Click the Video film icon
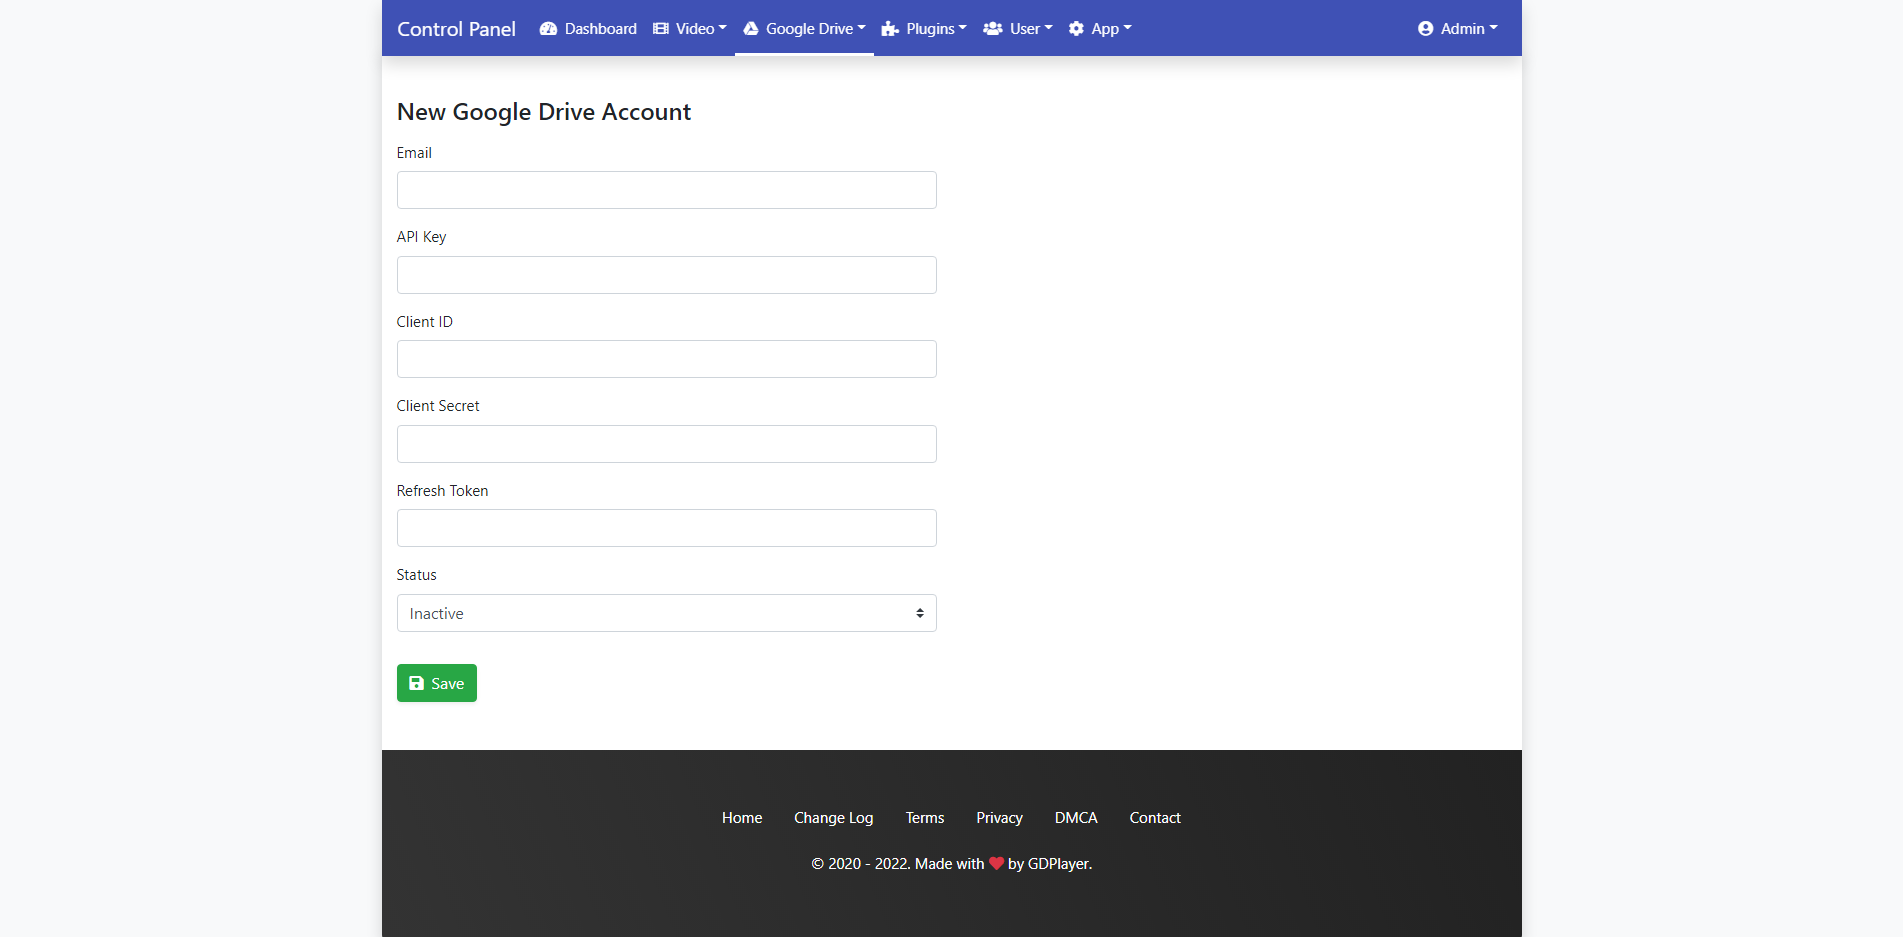This screenshot has width=1903, height=937. tap(661, 29)
